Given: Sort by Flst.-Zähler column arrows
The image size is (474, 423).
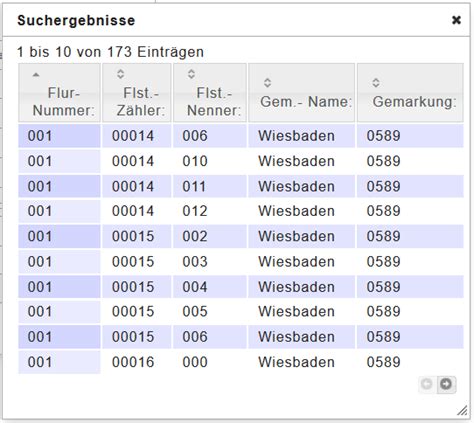Looking at the screenshot, I should [121, 74].
